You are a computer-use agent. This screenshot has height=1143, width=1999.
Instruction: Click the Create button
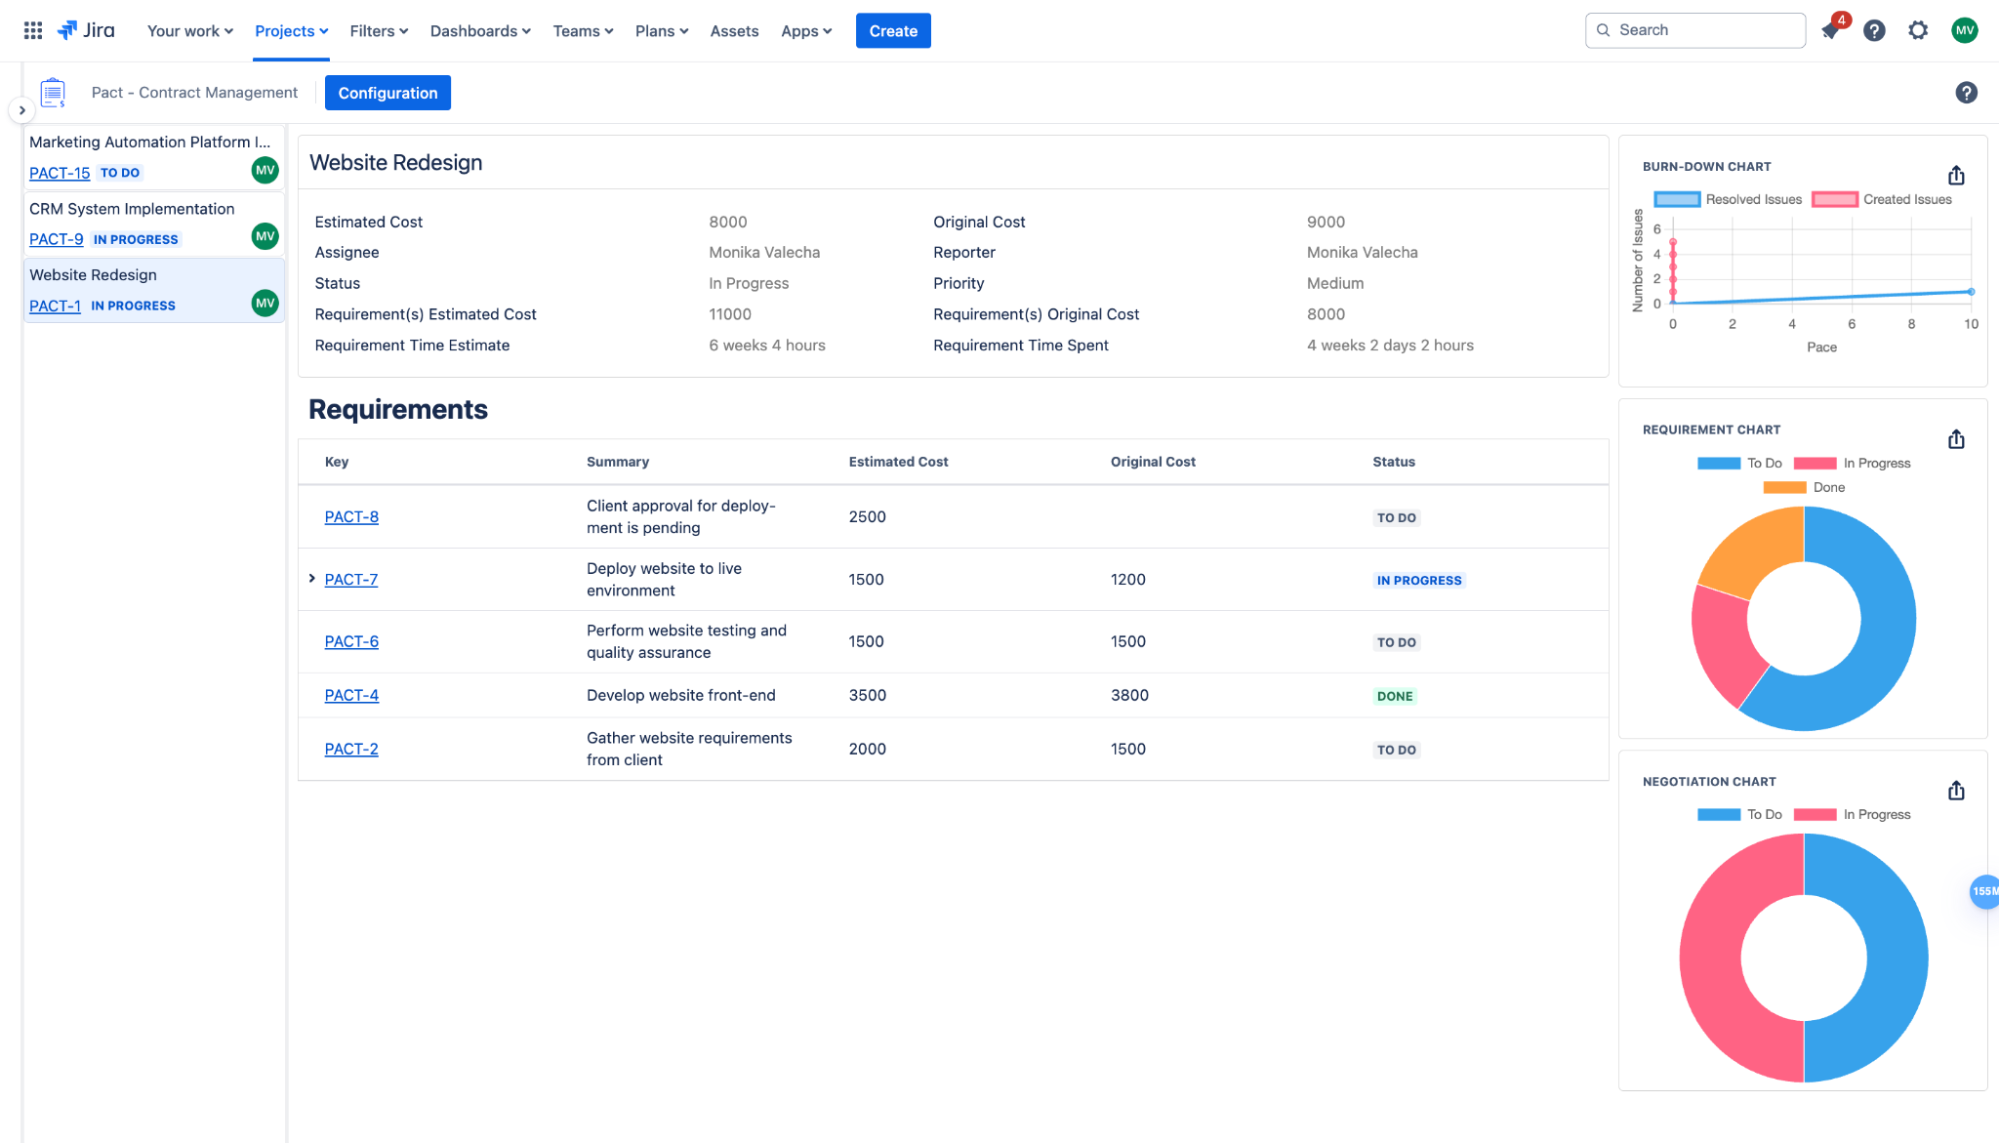click(892, 29)
